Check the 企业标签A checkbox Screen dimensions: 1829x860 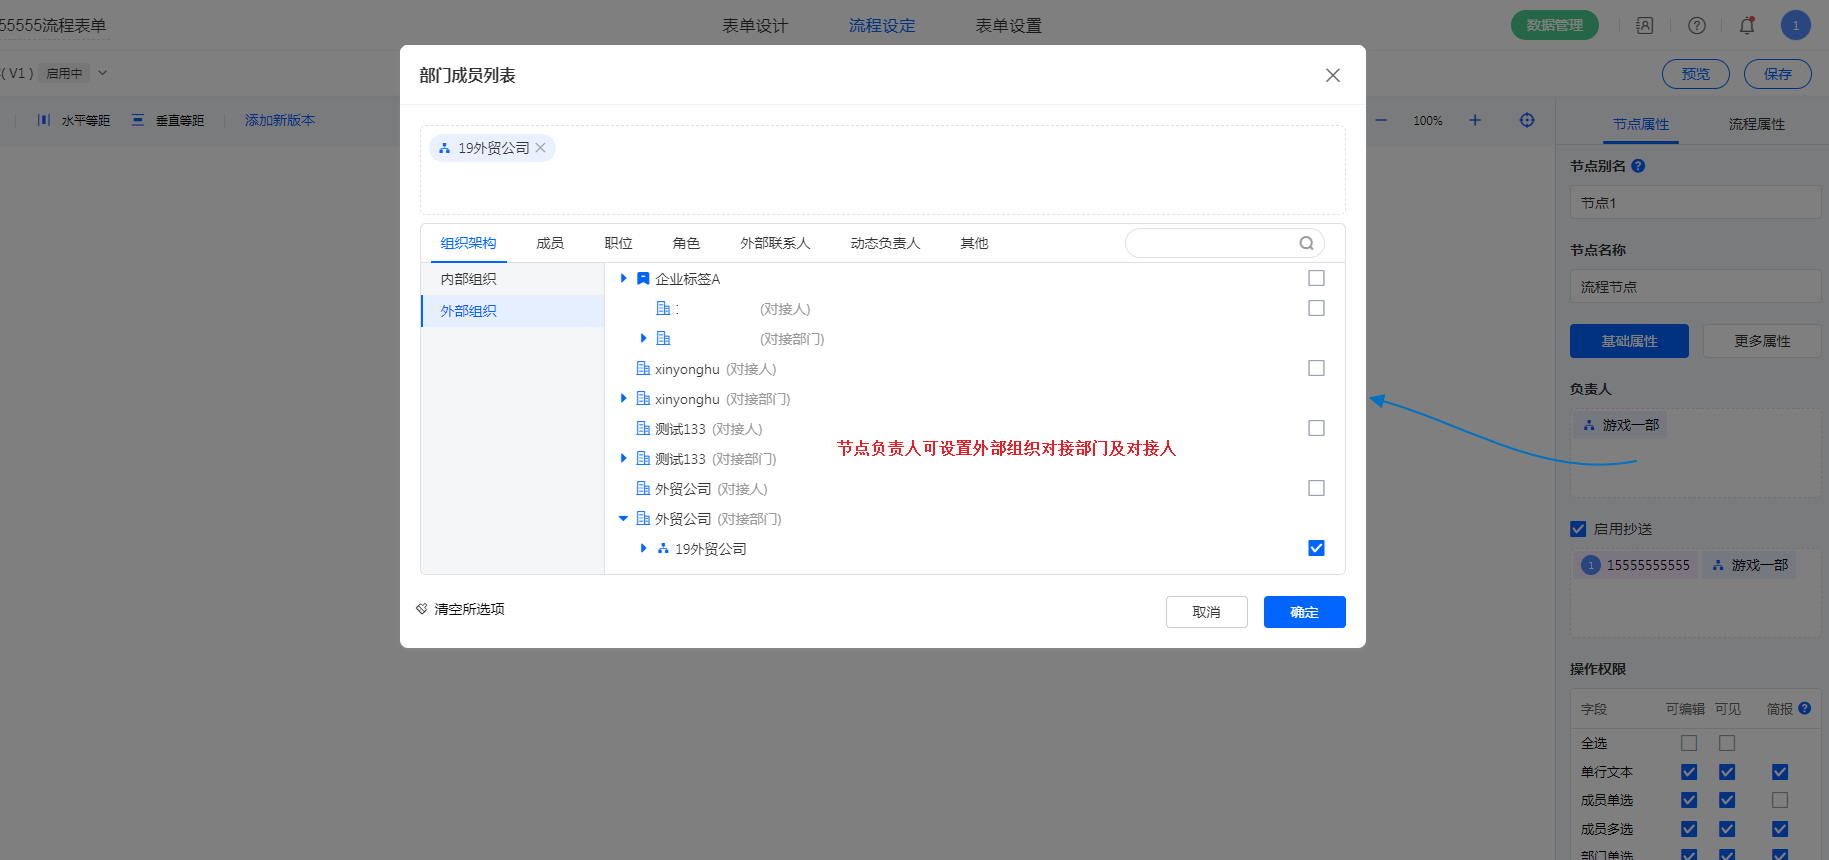[x=1316, y=278]
